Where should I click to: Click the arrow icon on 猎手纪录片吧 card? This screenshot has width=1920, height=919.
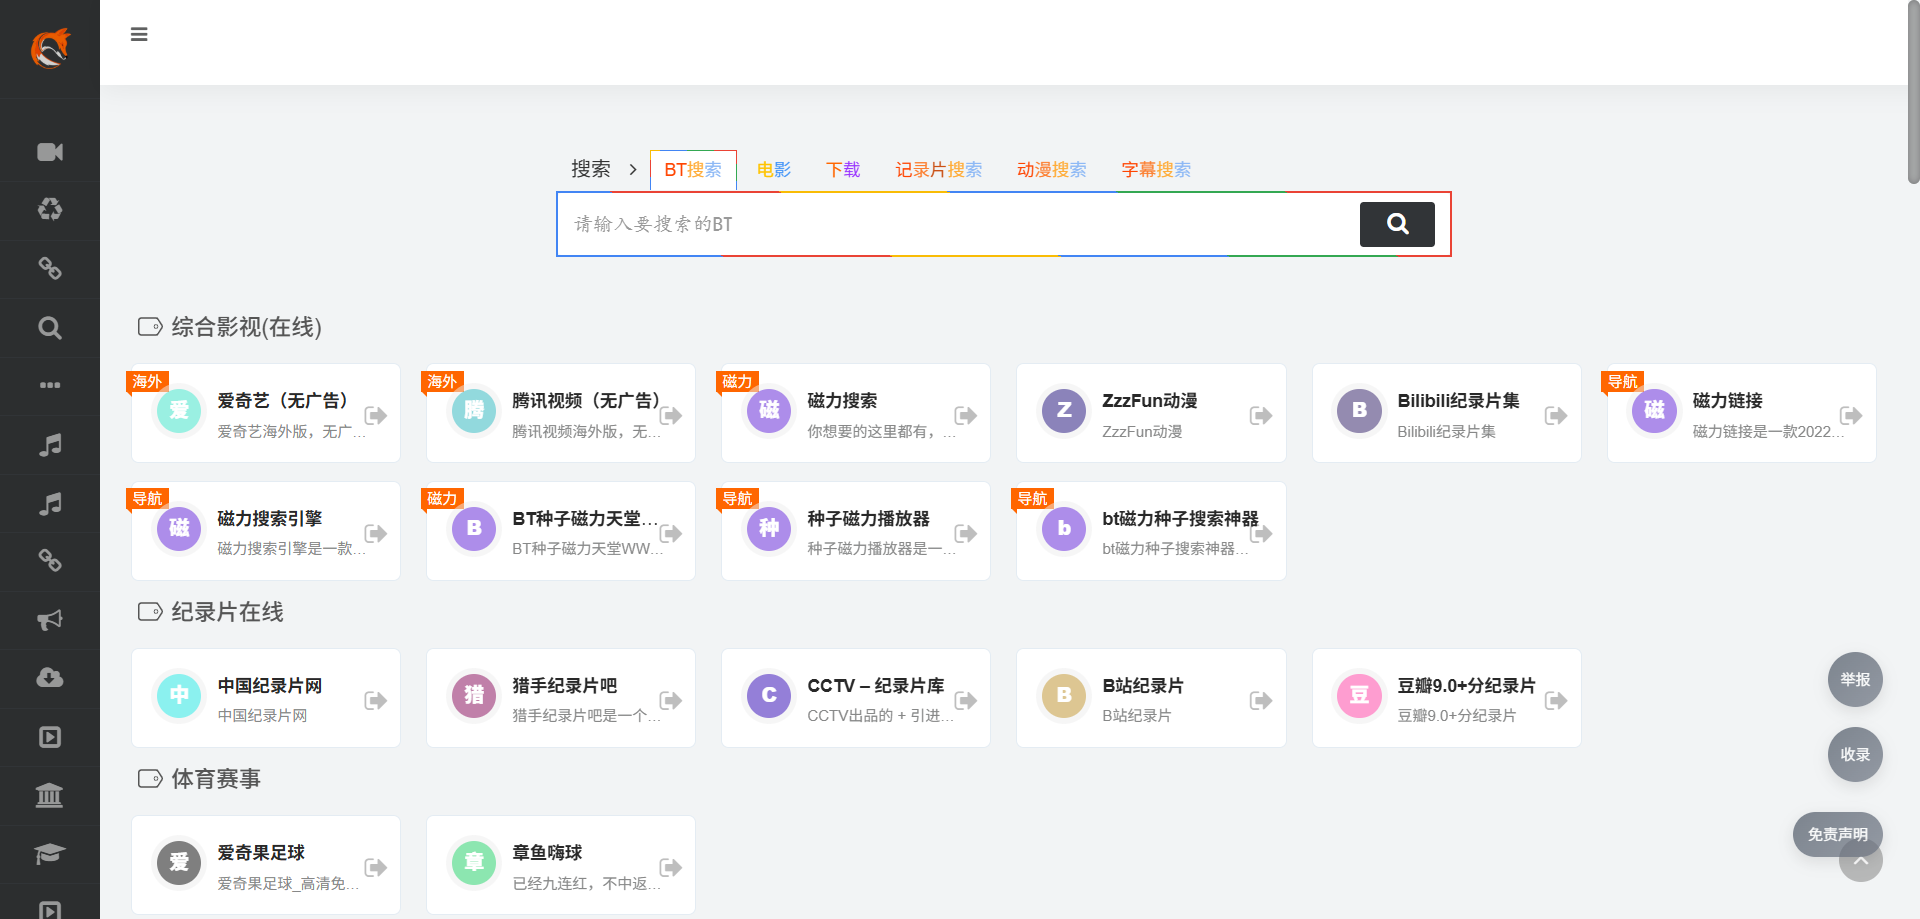coord(671,700)
